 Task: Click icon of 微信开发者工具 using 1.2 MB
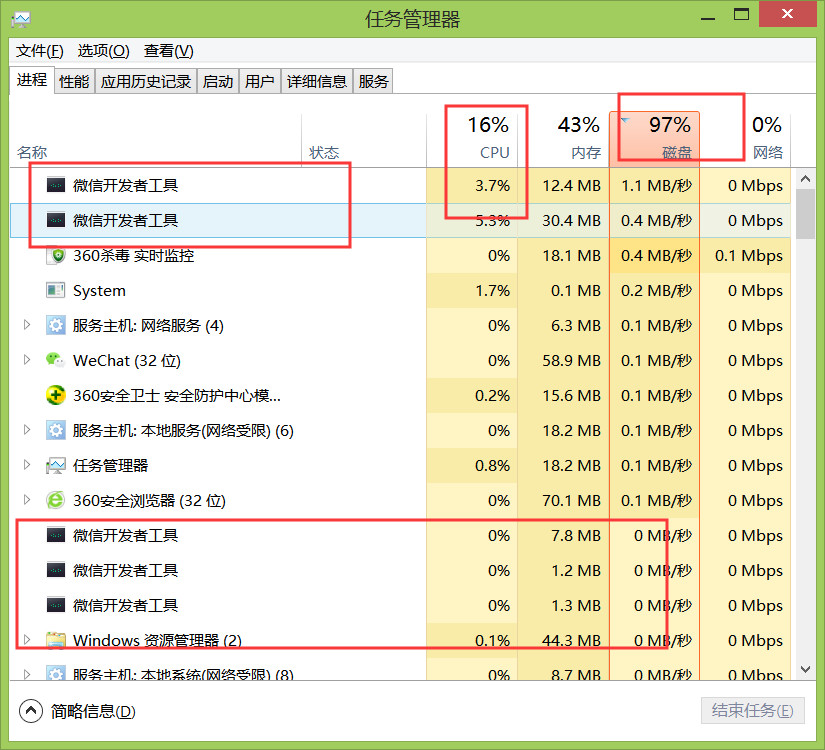(x=56, y=571)
